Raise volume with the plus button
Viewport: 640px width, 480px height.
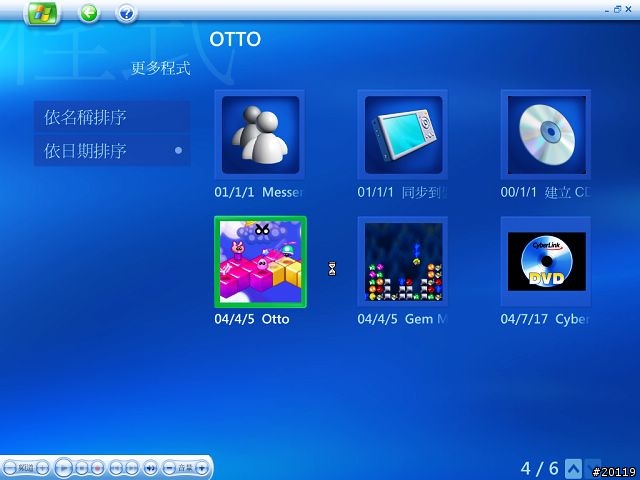click(202, 468)
